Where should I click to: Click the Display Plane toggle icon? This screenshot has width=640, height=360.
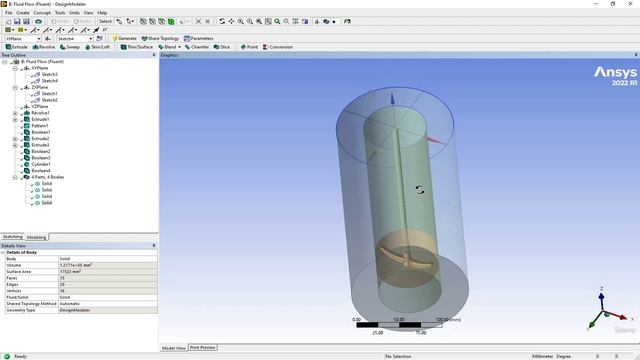click(317, 21)
